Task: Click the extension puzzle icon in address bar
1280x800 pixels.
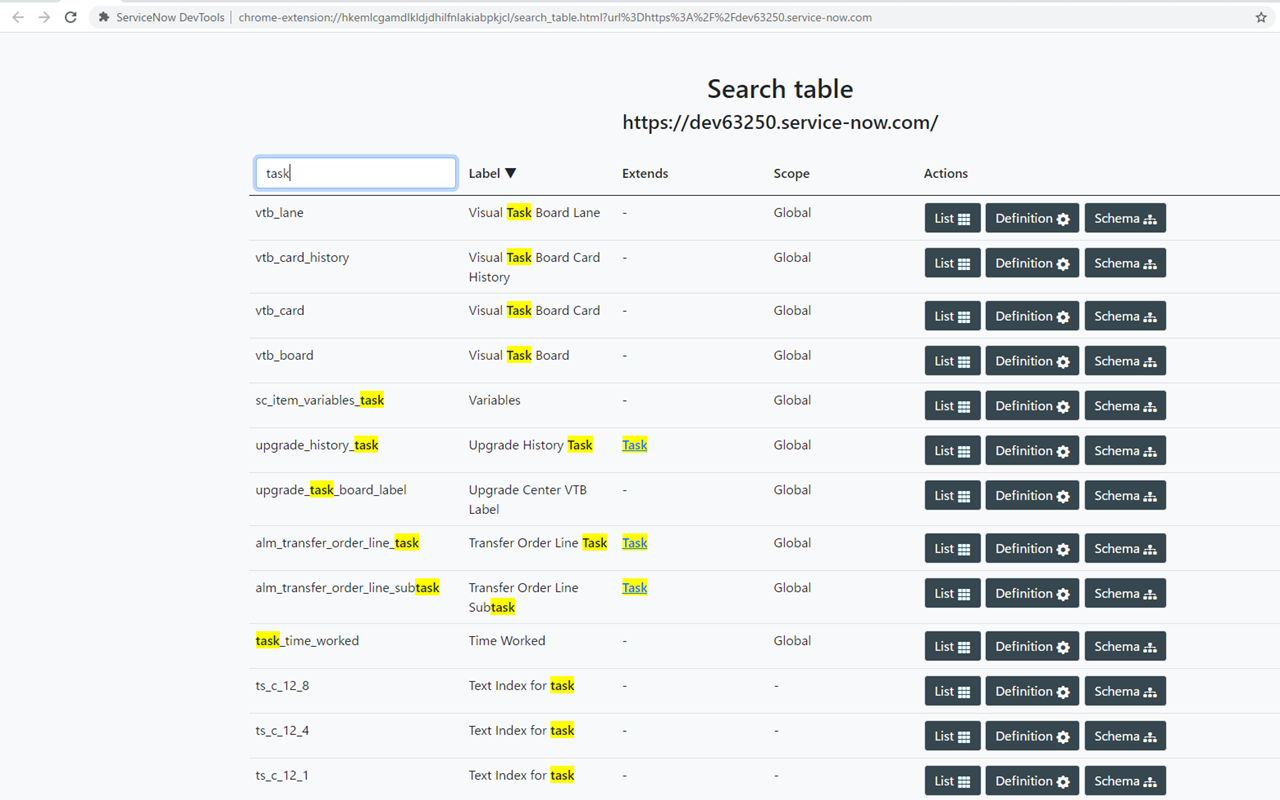Action: [x=104, y=17]
